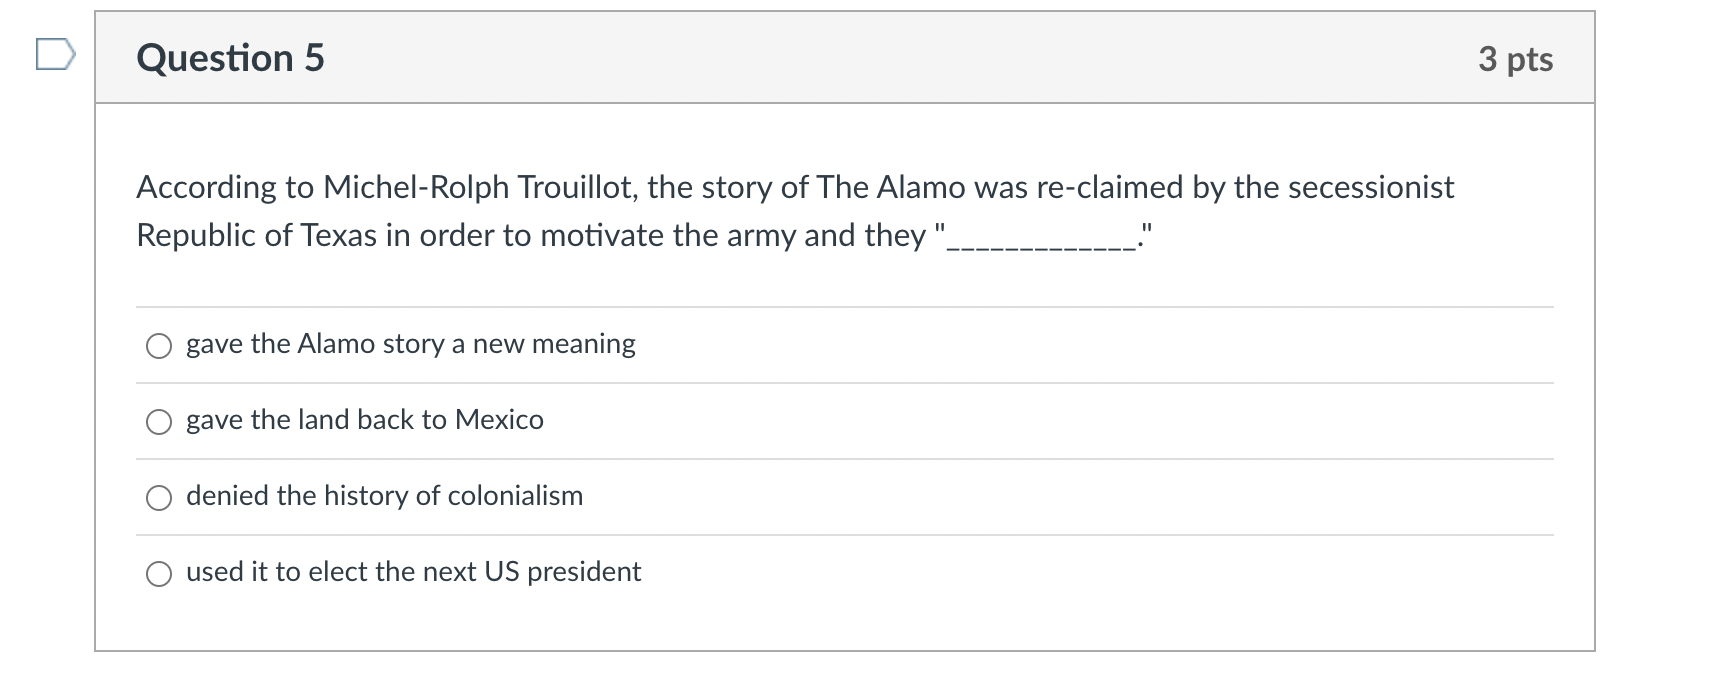The width and height of the screenshot is (1710, 698).
Task: Pick 'used it to elect the next US president'
Action: point(158,574)
